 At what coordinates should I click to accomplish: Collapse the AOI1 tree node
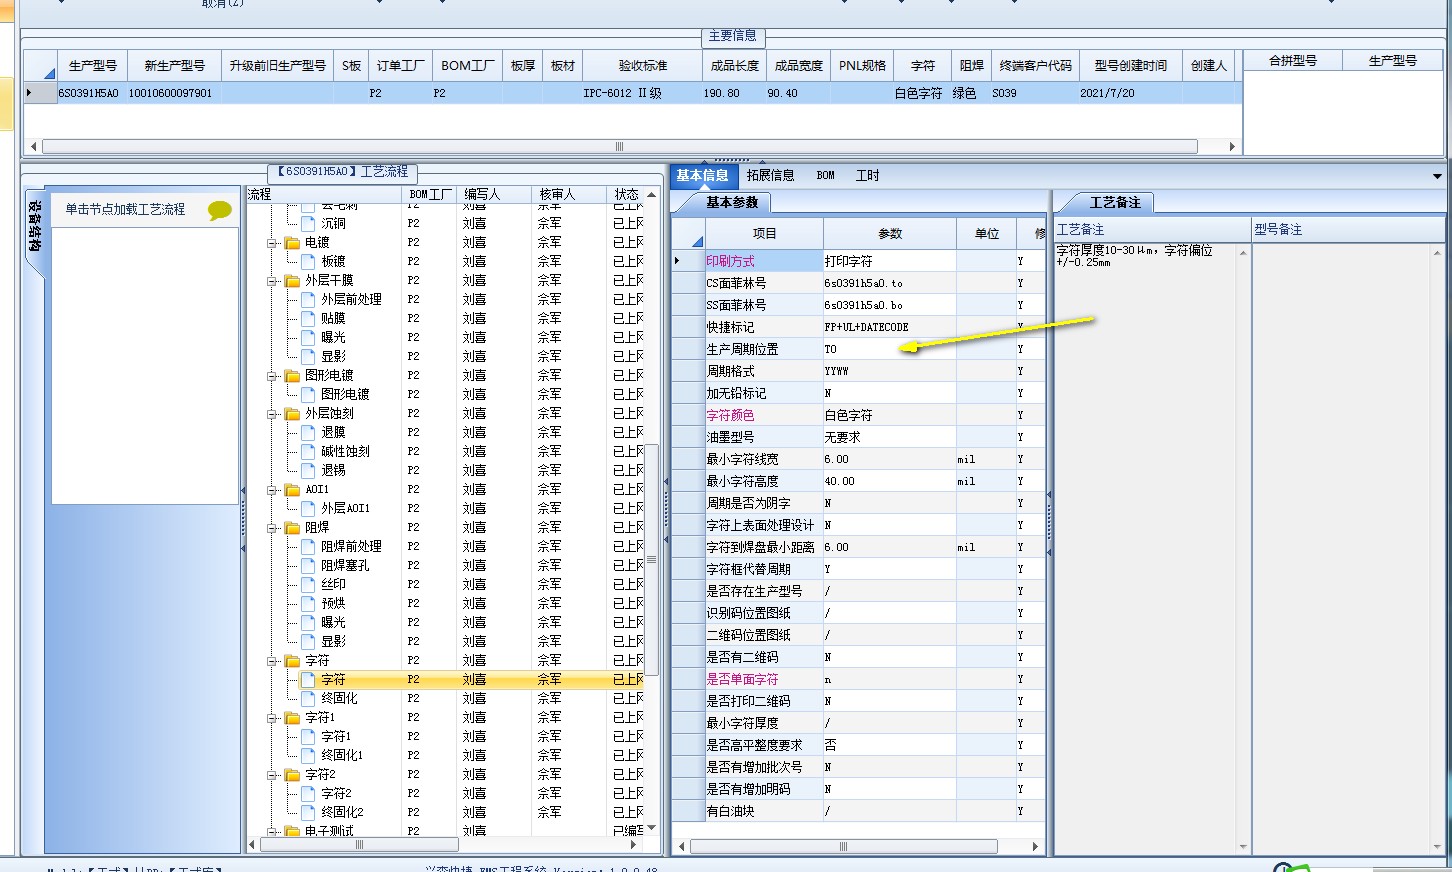pos(272,490)
